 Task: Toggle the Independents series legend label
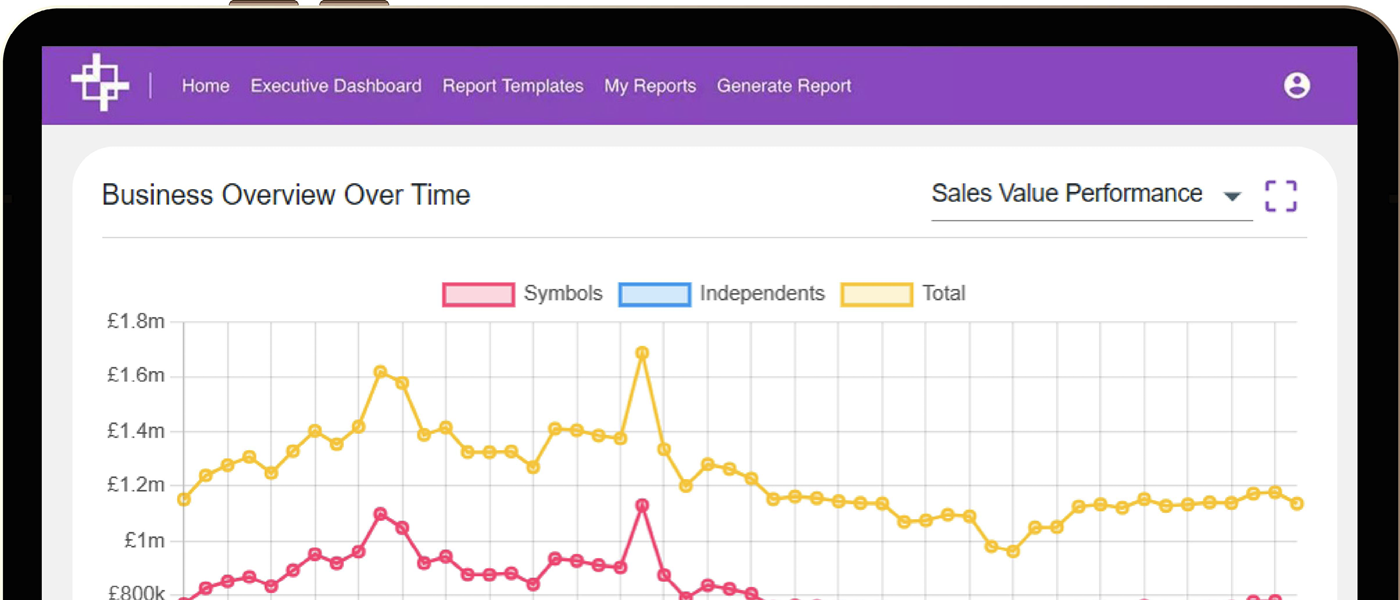(x=762, y=294)
